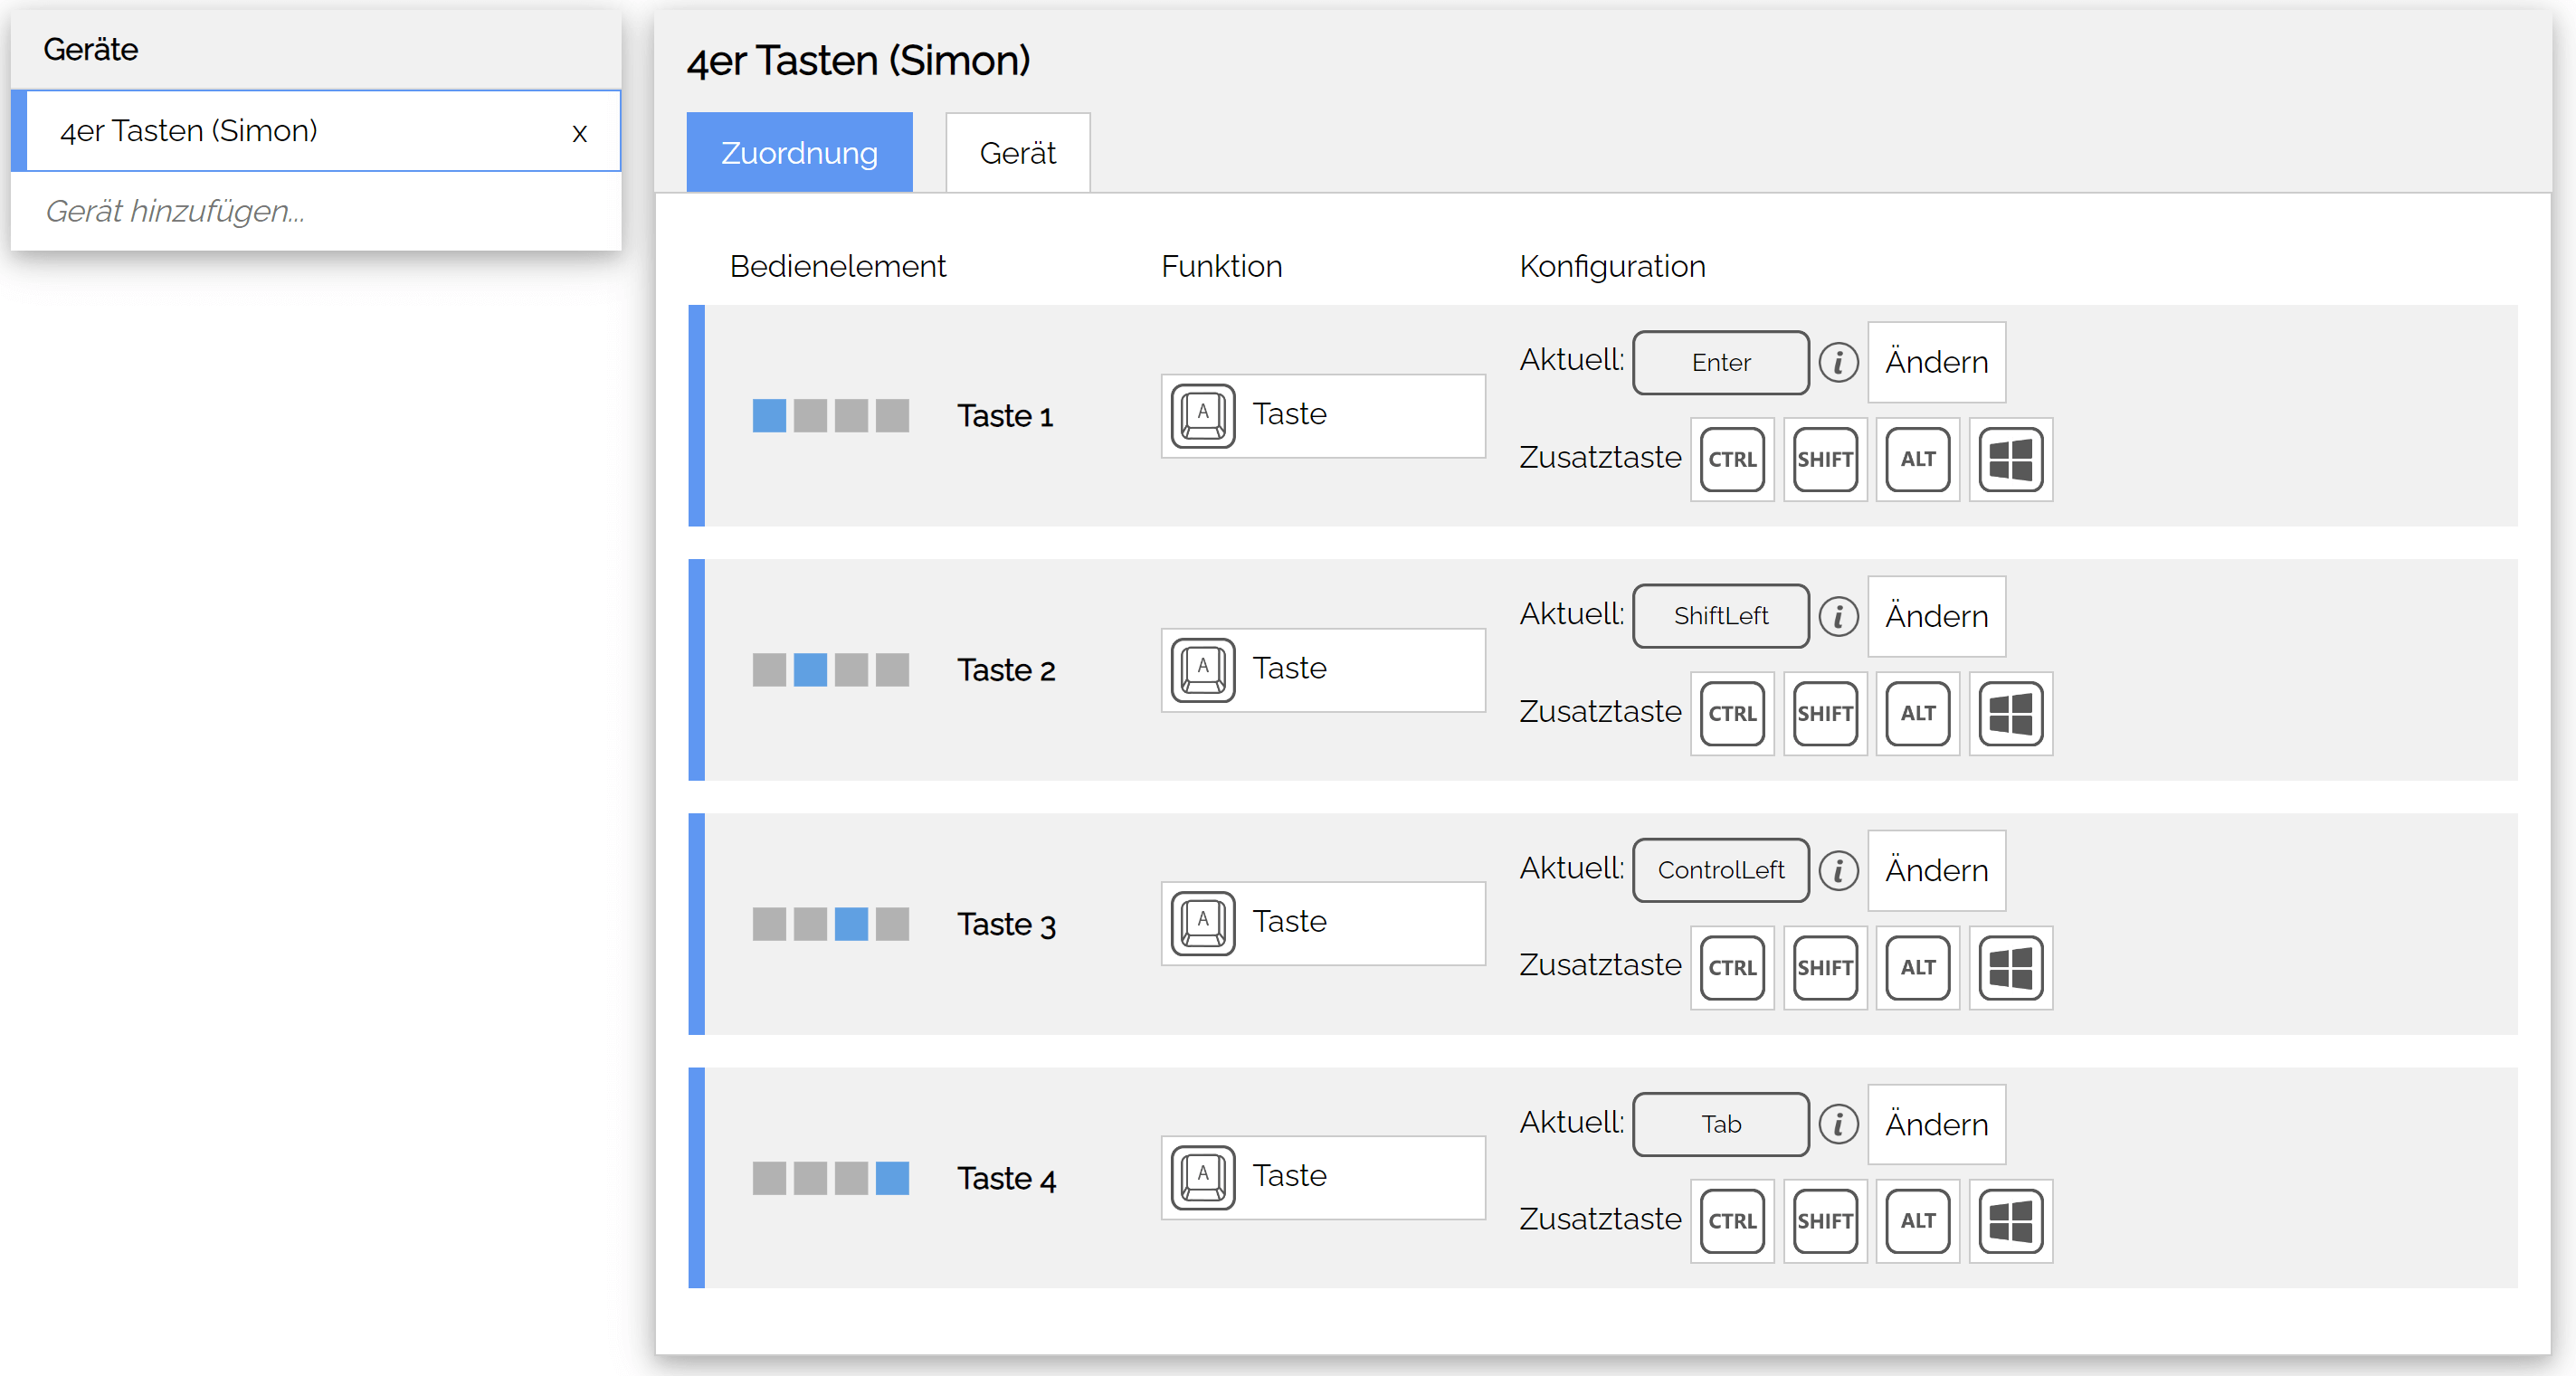The height and width of the screenshot is (1376, 2576).
Task: Enable the ALT modifier for Taste 2
Action: (1917, 713)
